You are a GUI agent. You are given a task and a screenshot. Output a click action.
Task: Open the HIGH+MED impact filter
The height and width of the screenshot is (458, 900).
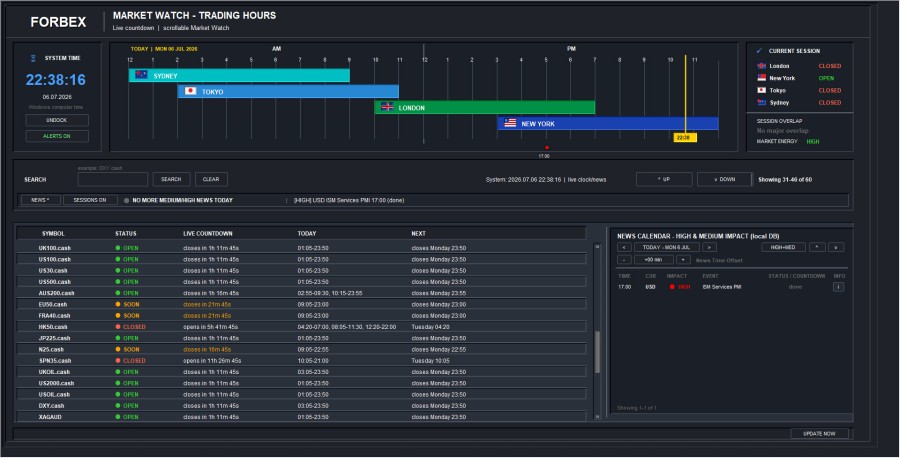[x=783, y=247]
